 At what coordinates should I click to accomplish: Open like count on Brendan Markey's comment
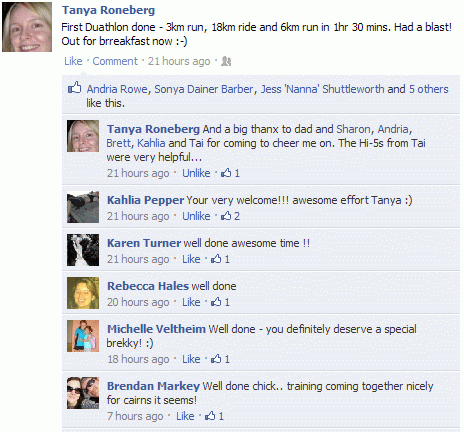click(x=214, y=416)
